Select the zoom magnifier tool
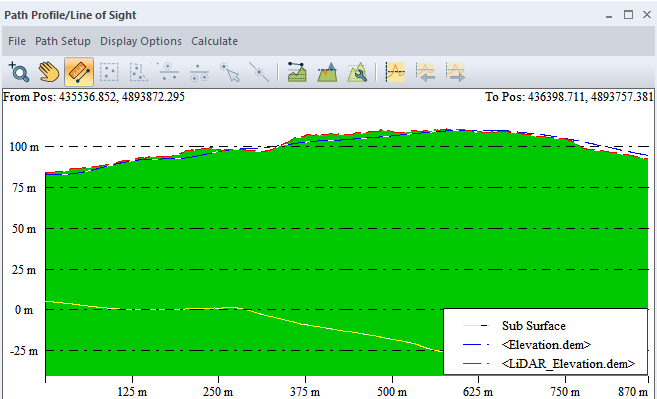The width and height of the screenshot is (657, 399). coord(19,72)
